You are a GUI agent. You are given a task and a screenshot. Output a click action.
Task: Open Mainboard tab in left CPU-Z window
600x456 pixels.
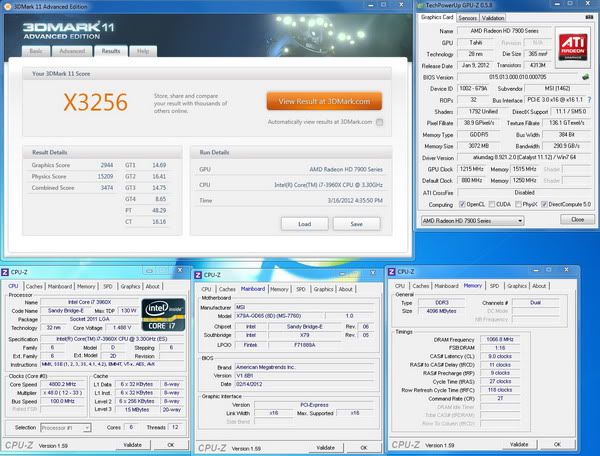click(x=60, y=286)
